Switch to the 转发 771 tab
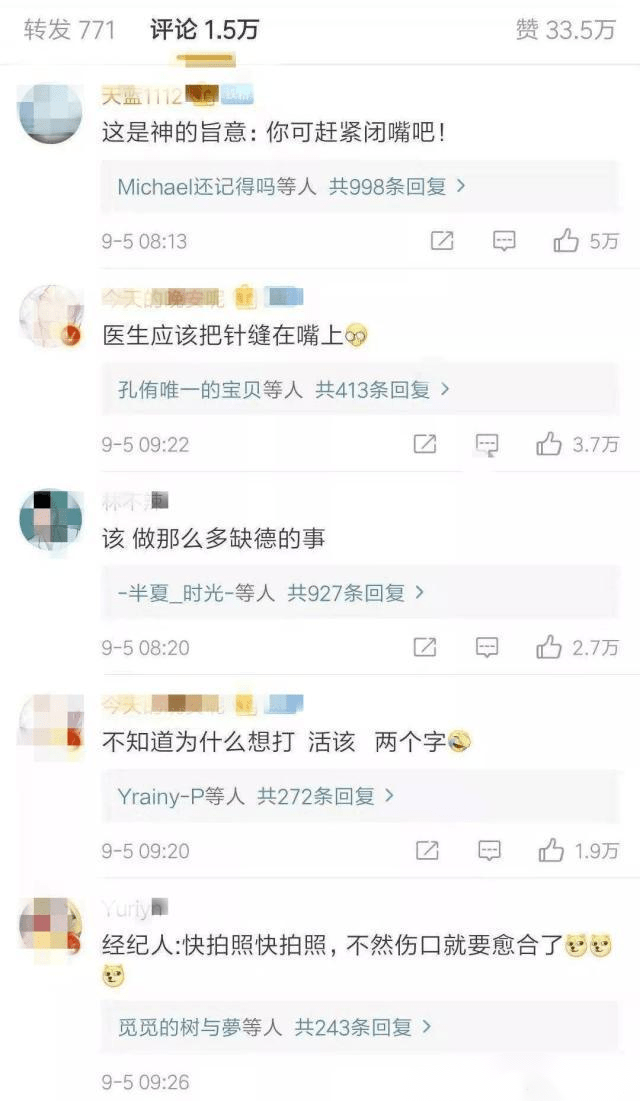640x1101 pixels. click(x=70, y=29)
